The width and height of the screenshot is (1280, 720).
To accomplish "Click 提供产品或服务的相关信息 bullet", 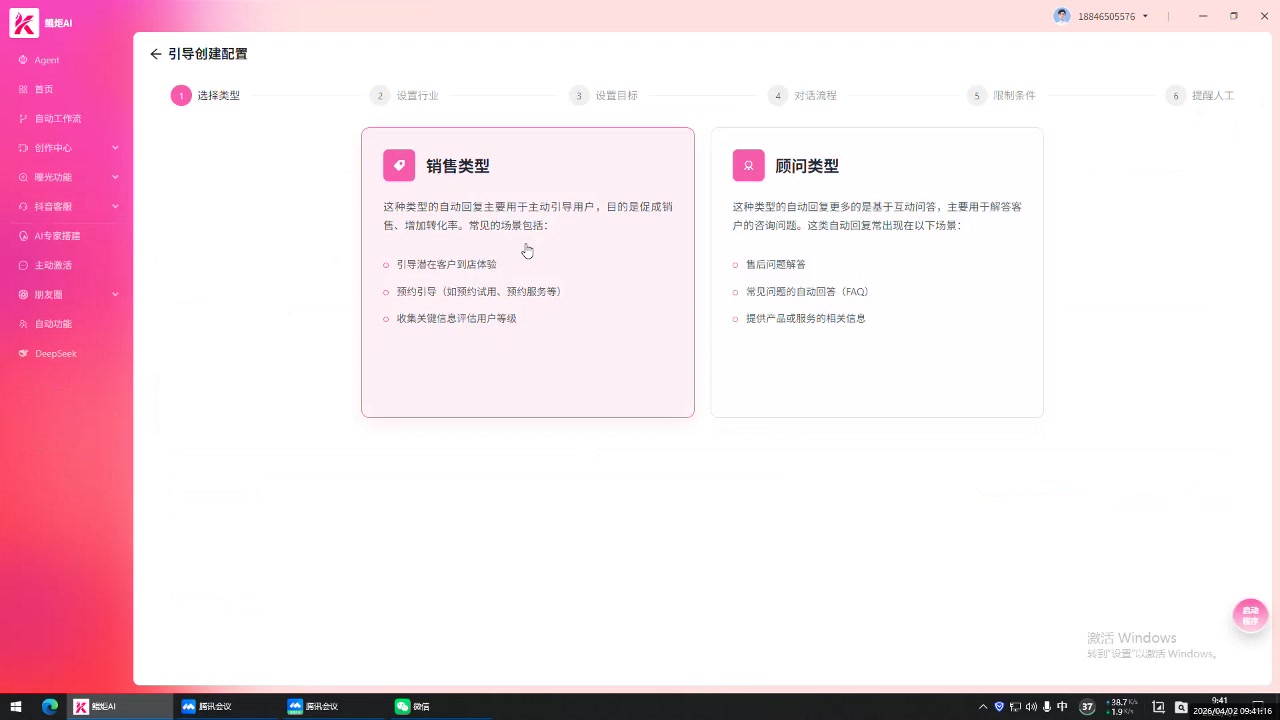I will tap(805, 319).
